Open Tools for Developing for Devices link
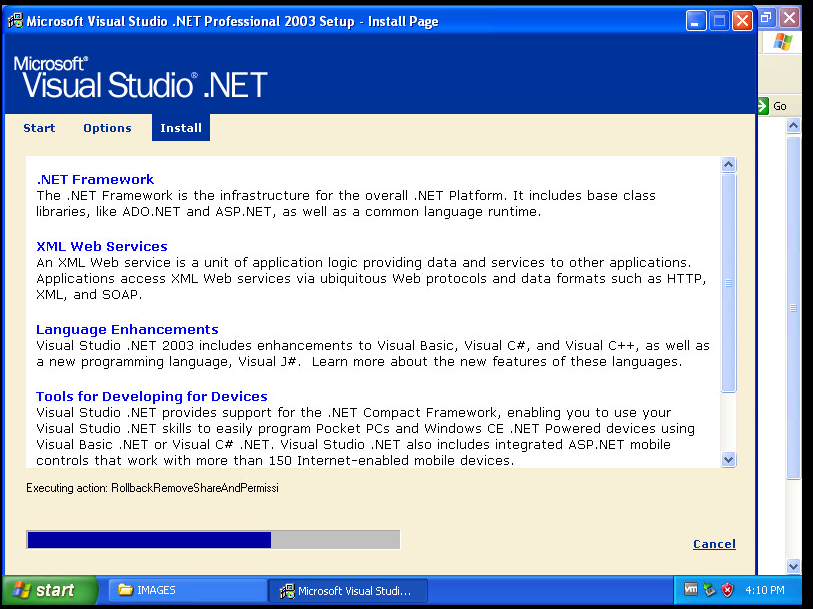 (151, 396)
